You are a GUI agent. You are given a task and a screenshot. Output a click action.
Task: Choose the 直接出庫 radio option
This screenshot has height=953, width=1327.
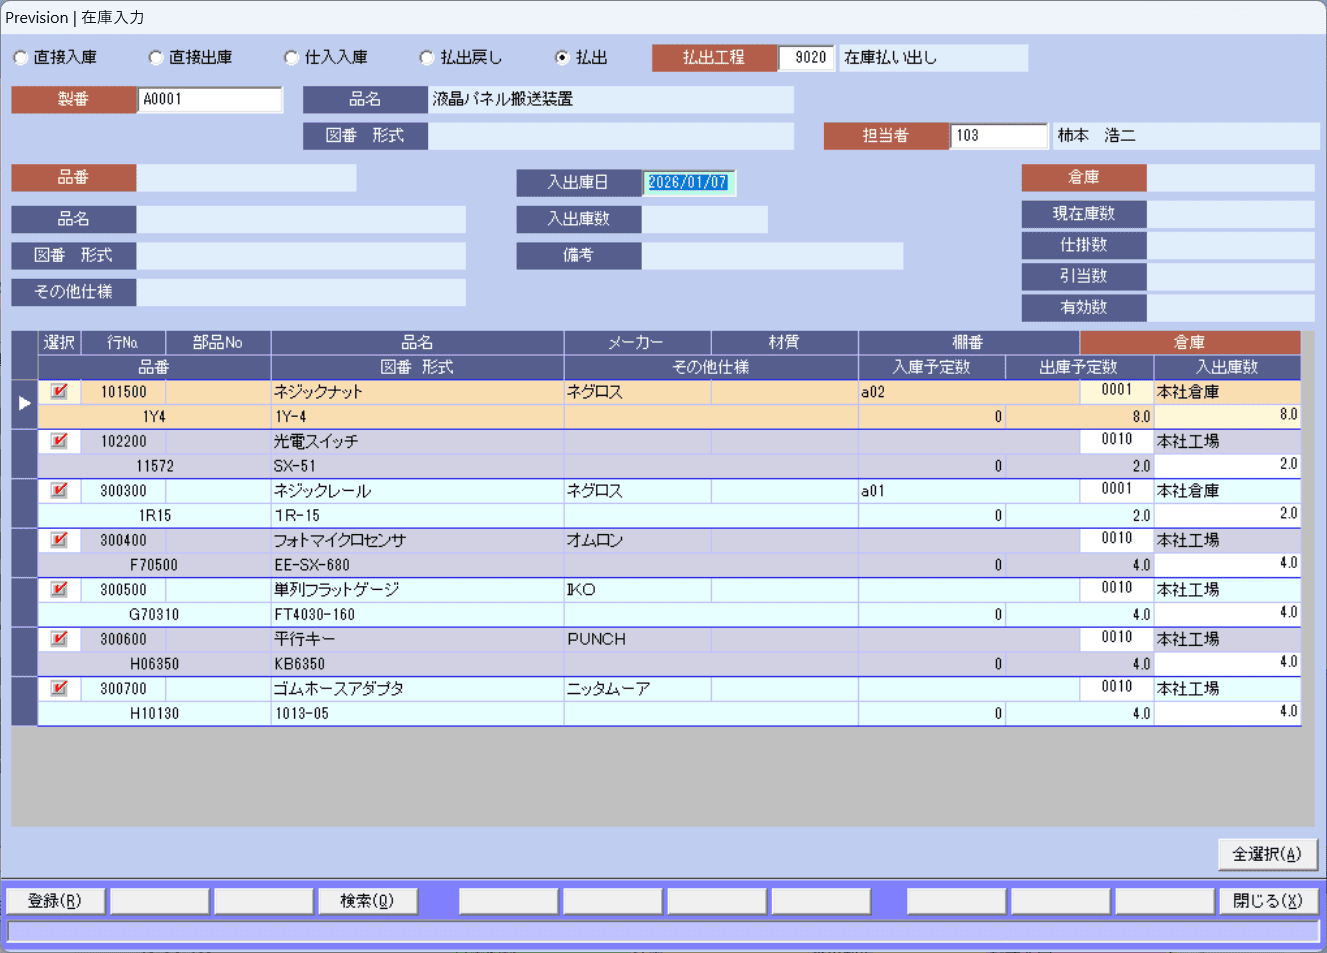(156, 58)
